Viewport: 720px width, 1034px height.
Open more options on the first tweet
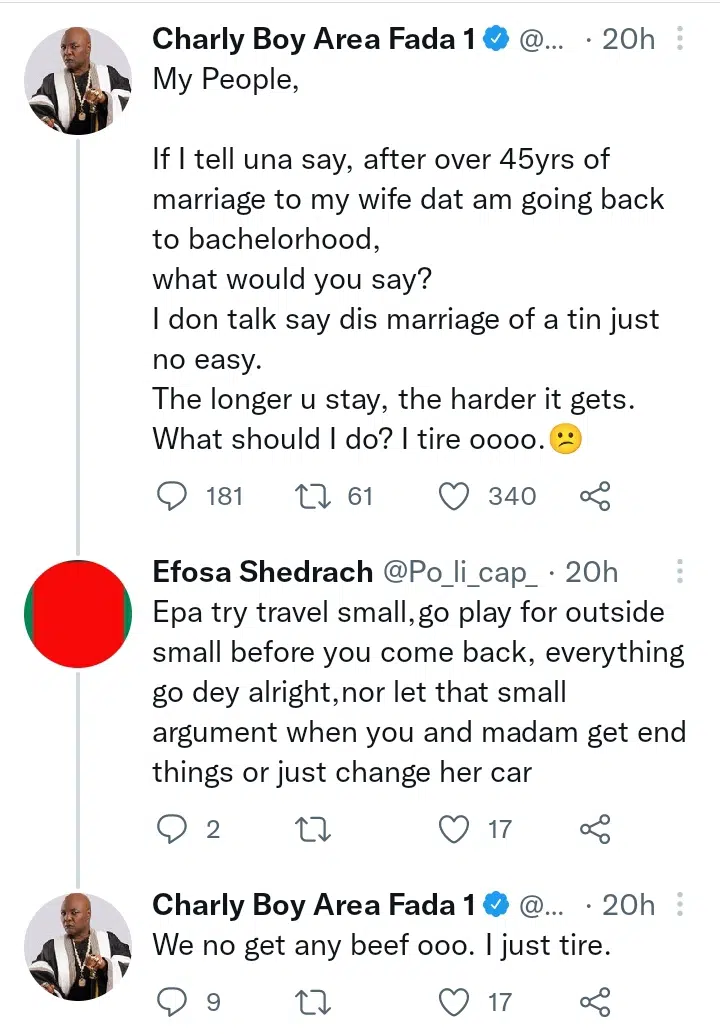click(x=680, y=39)
